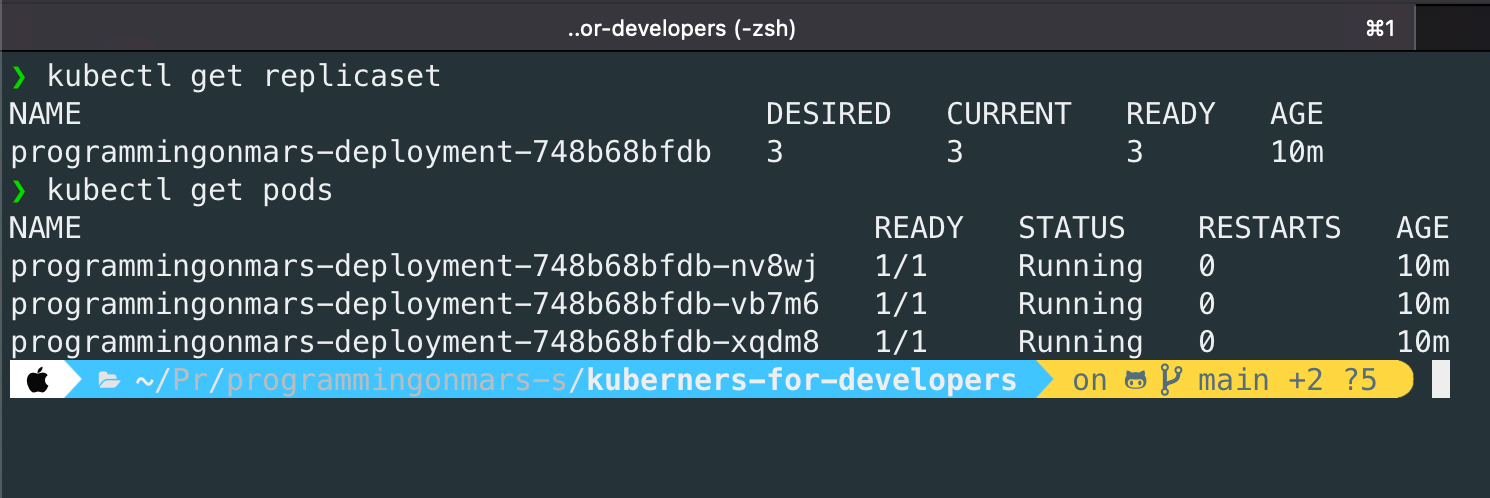Click '1/1' ready value of nv8wj pod
The height and width of the screenshot is (498, 1490).
click(x=900, y=267)
